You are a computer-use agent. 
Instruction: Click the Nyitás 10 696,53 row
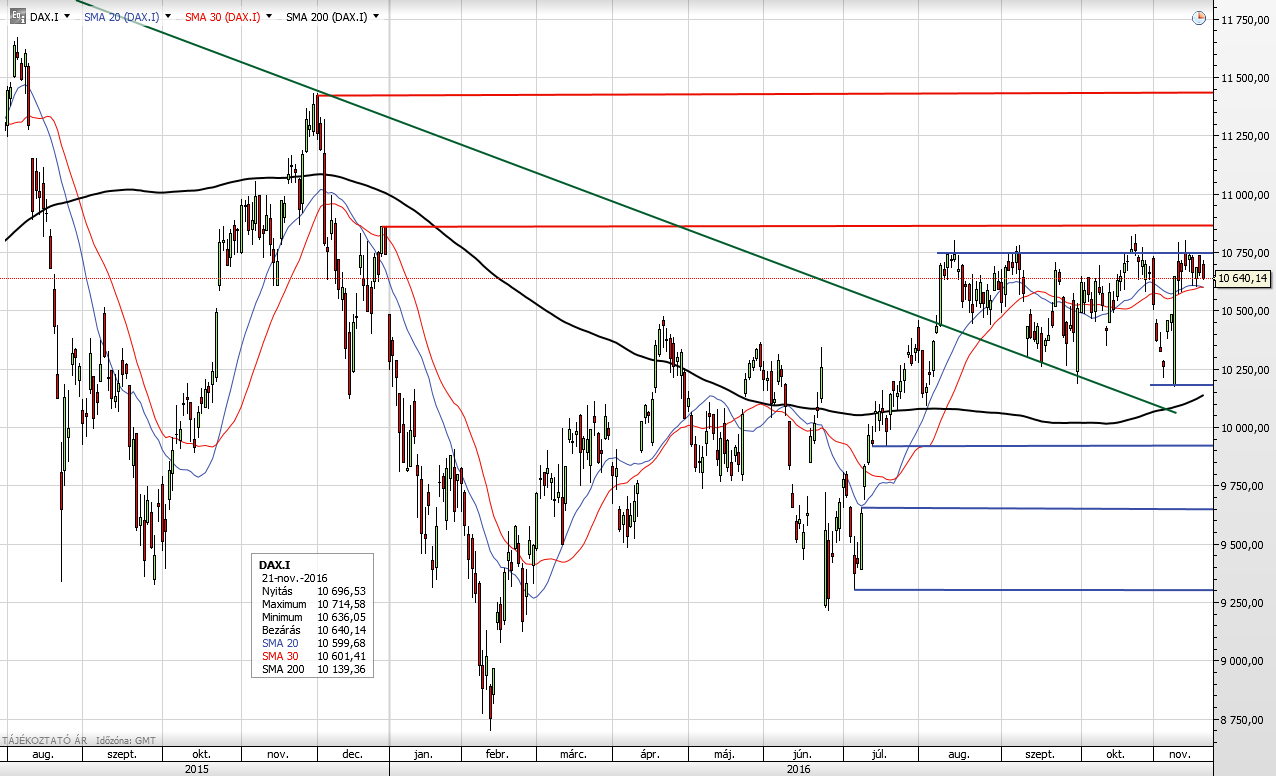(313, 591)
